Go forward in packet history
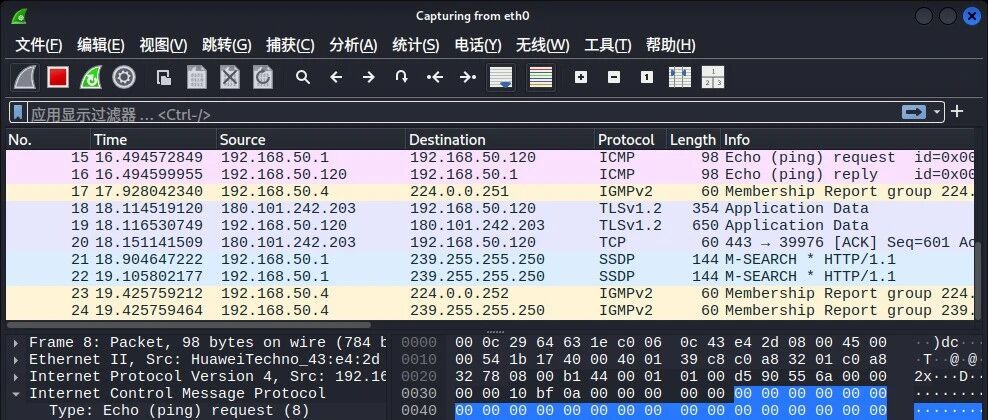Screen dimensions: 988x420 tap(369, 77)
